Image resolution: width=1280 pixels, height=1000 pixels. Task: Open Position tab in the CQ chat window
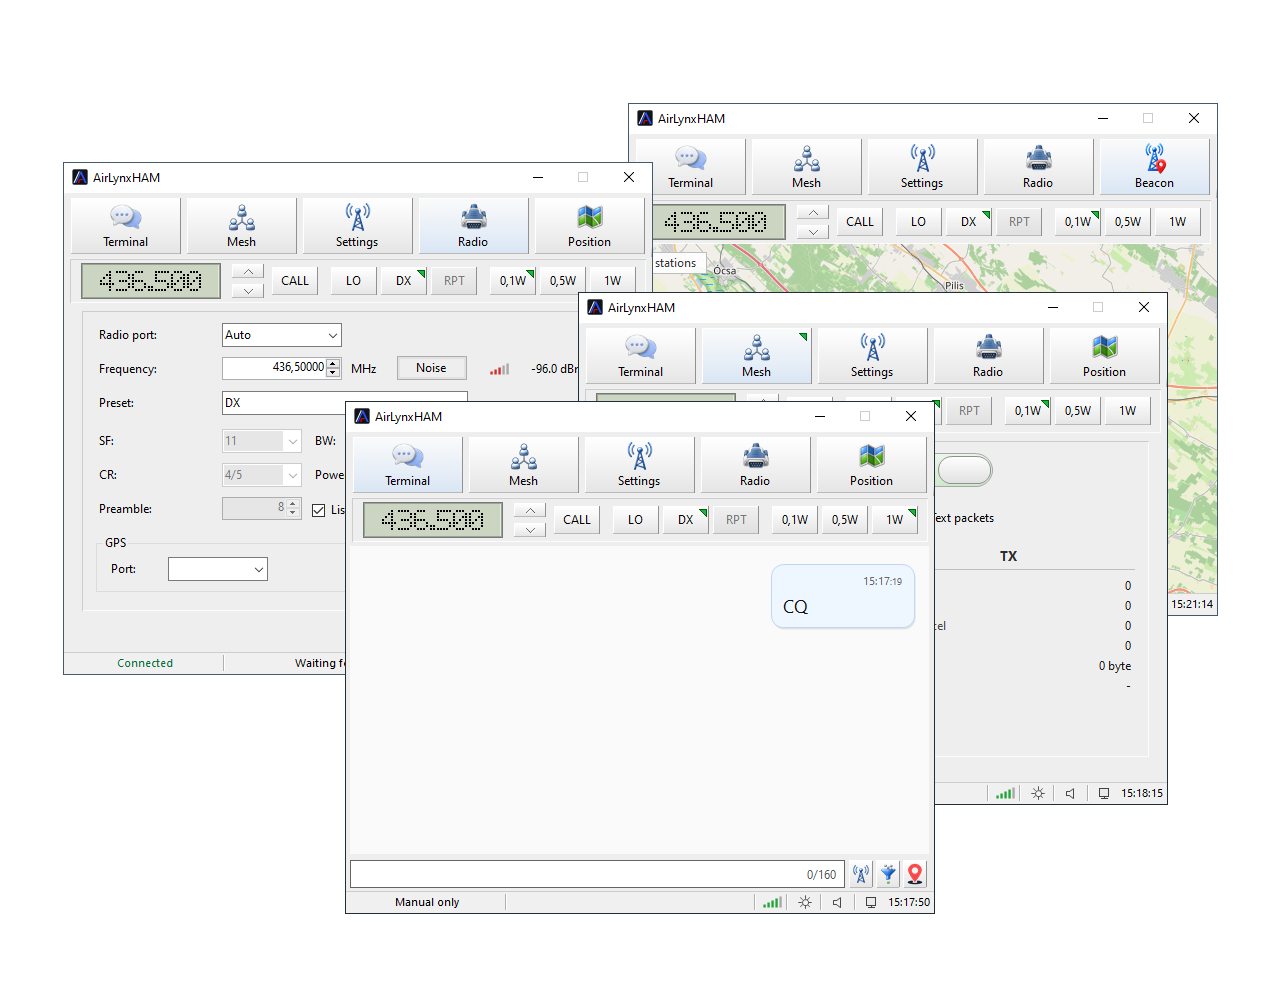(871, 464)
